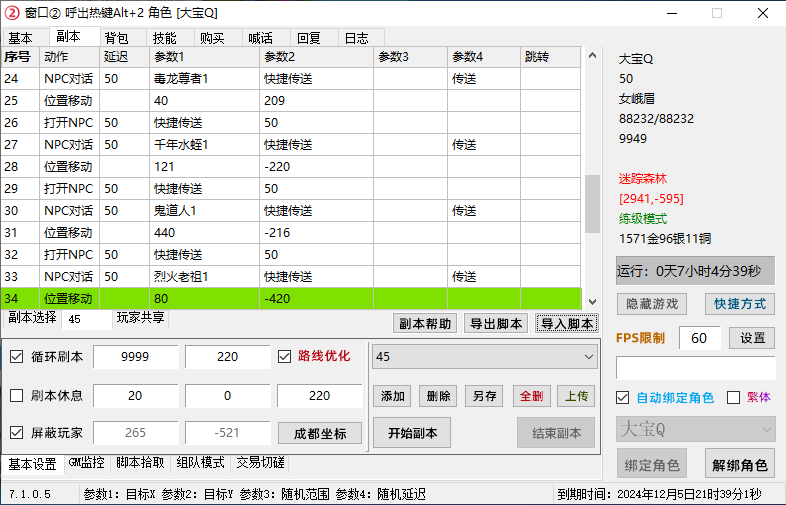Enable the 循环副本 checkbox

[17, 357]
